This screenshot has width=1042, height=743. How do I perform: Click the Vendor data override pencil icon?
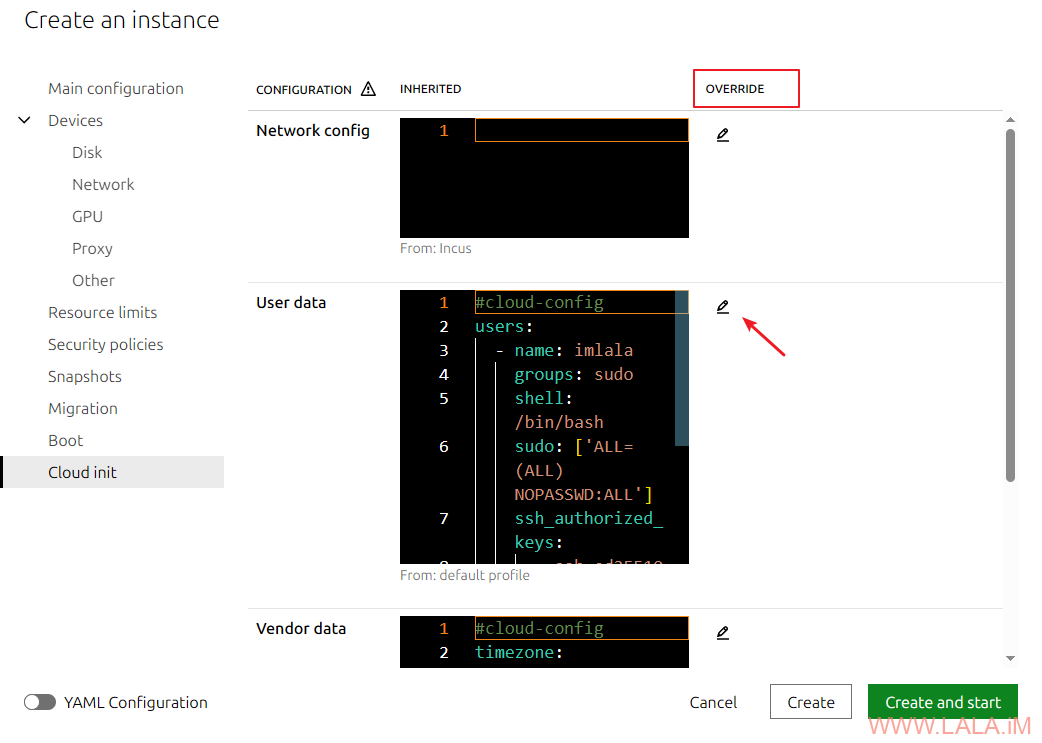[722, 633]
